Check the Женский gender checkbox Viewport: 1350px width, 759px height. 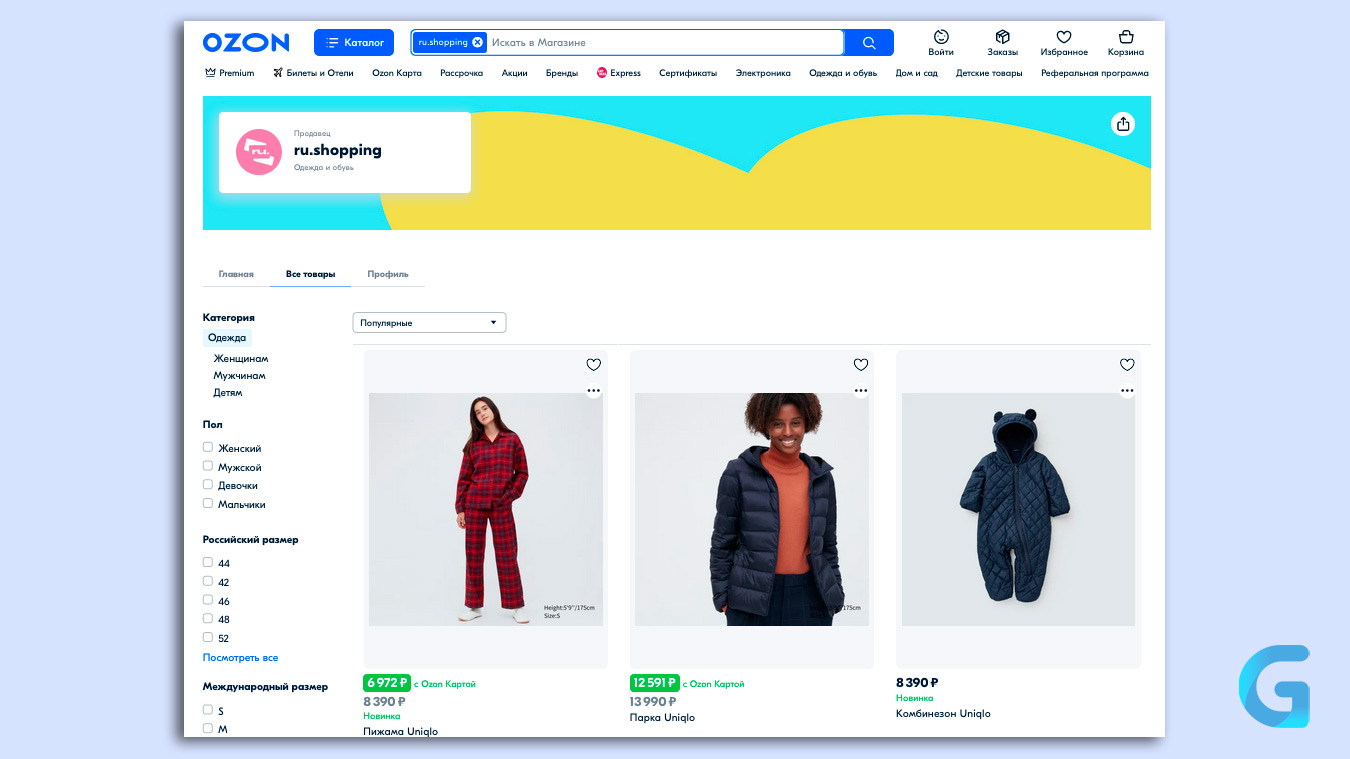(x=208, y=447)
